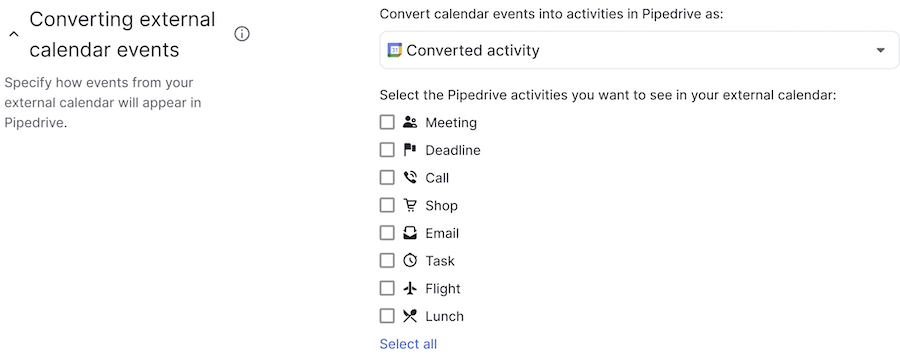
Task: Click the Shop cart icon
Action: tap(410, 205)
